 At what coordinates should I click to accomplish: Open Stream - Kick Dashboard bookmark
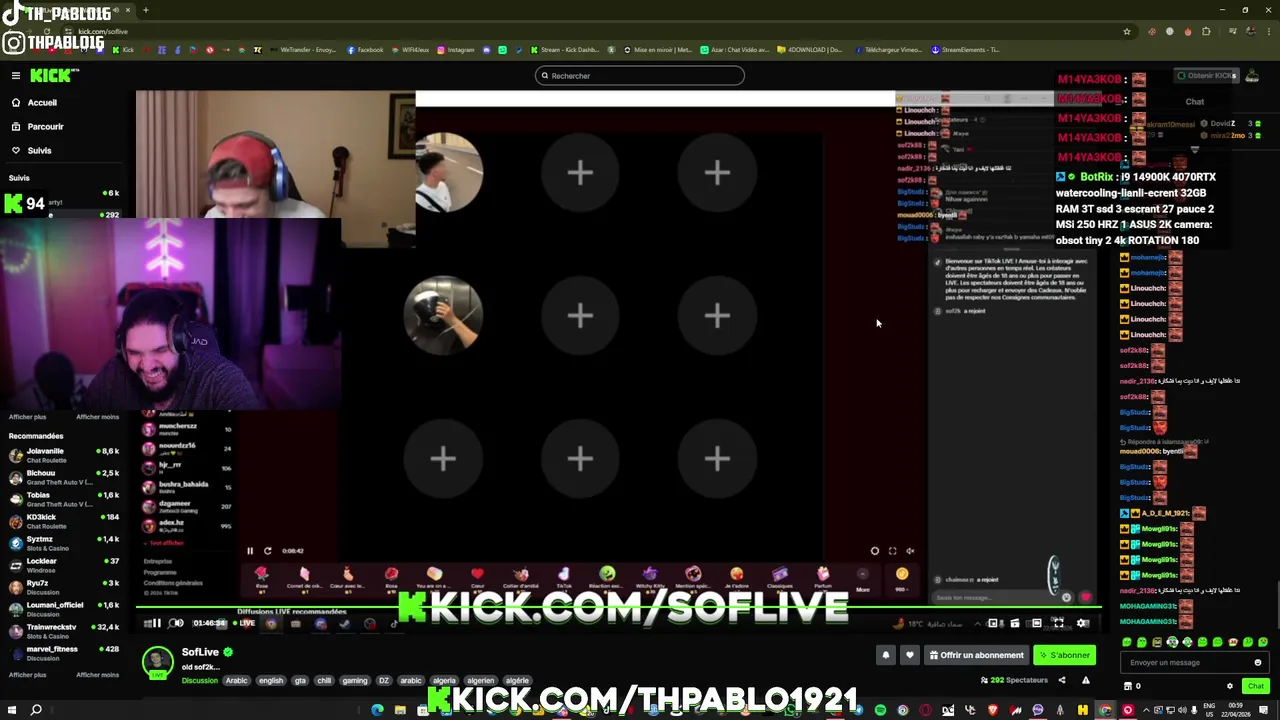pos(565,50)
